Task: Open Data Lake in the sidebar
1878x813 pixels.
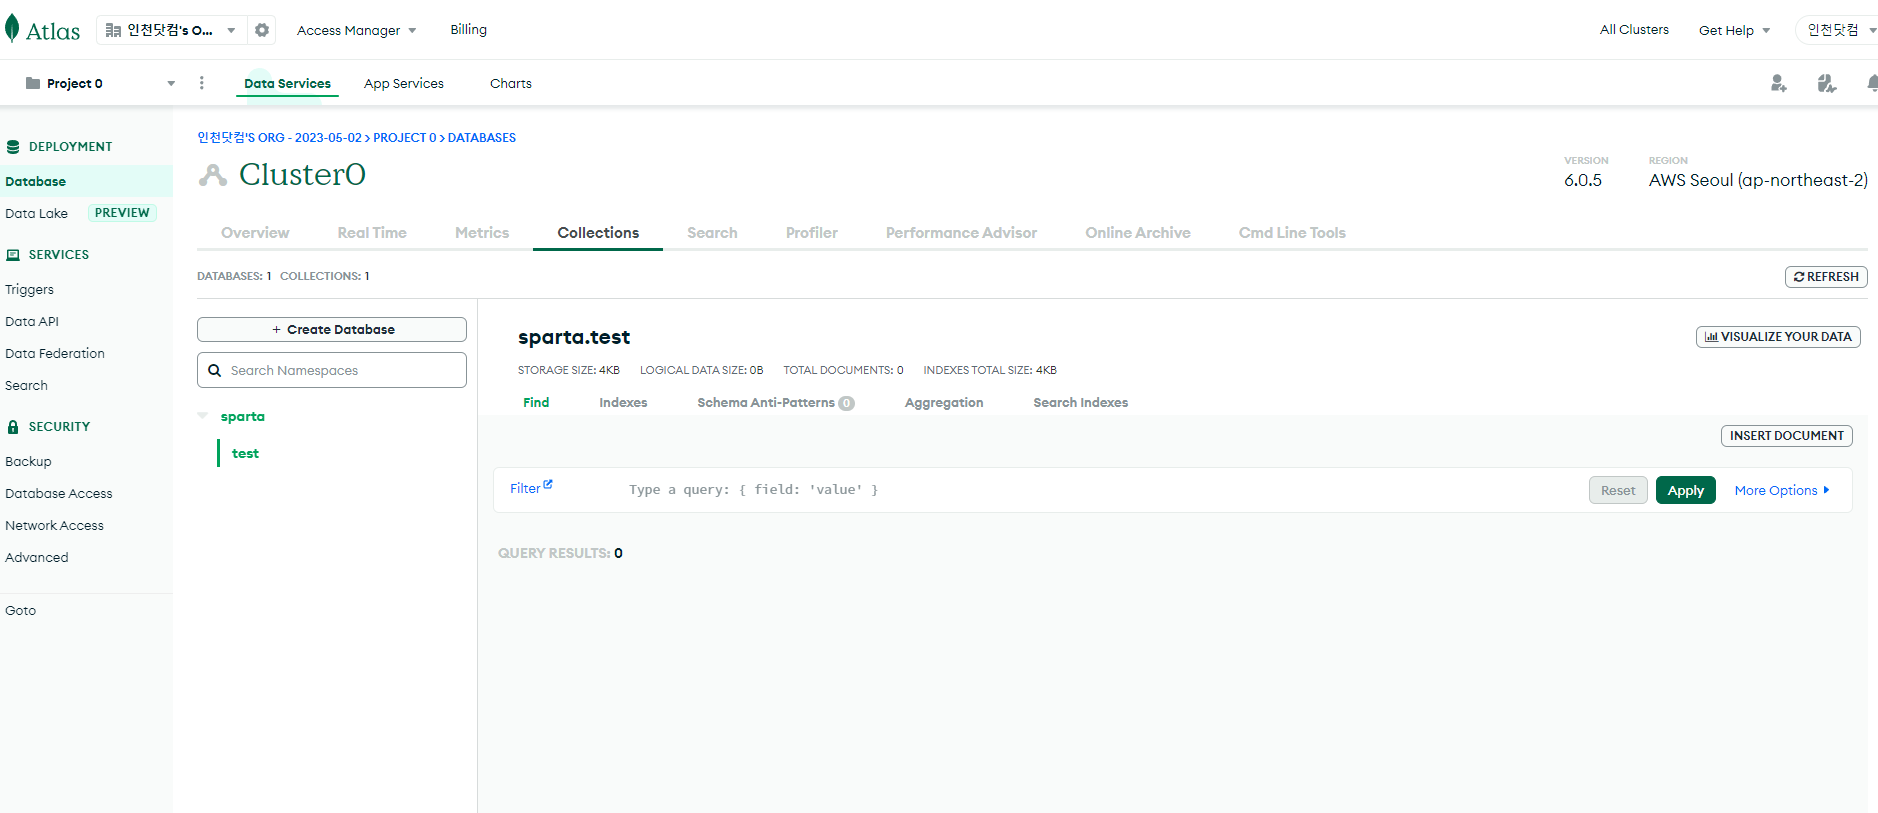Action: [37, 213]
